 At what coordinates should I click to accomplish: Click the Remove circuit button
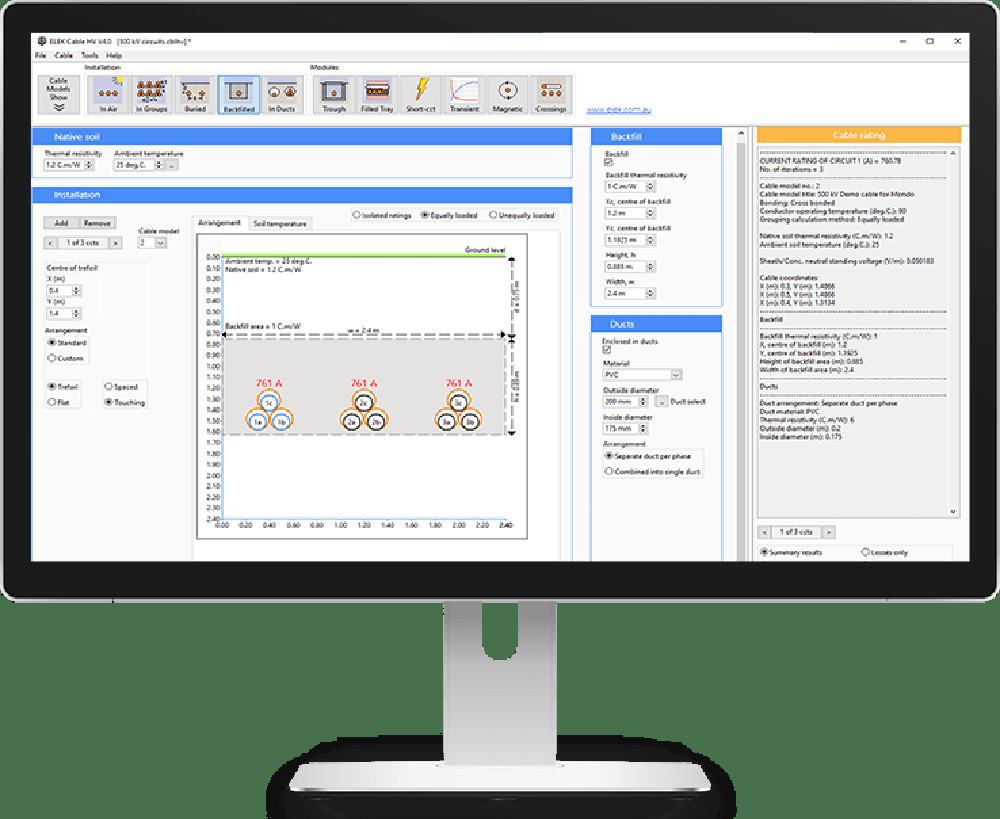tap(97, 223)
